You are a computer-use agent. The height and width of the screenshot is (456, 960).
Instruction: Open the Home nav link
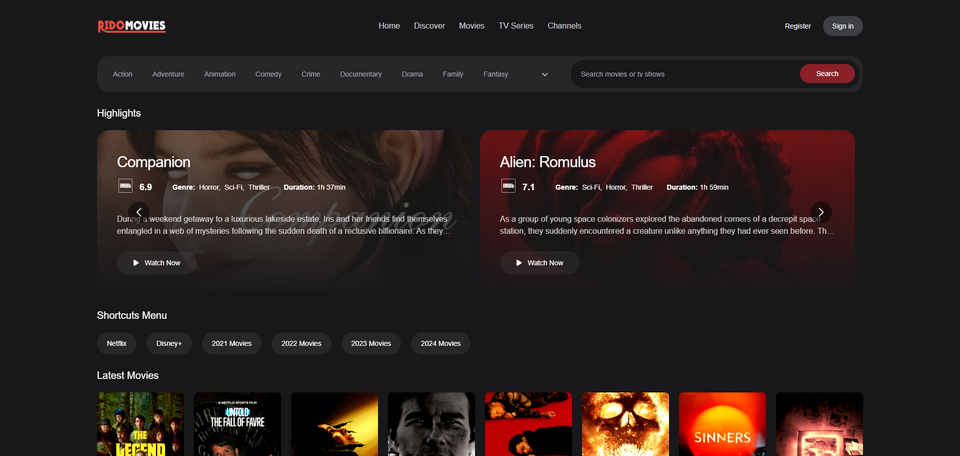[389, 26]
